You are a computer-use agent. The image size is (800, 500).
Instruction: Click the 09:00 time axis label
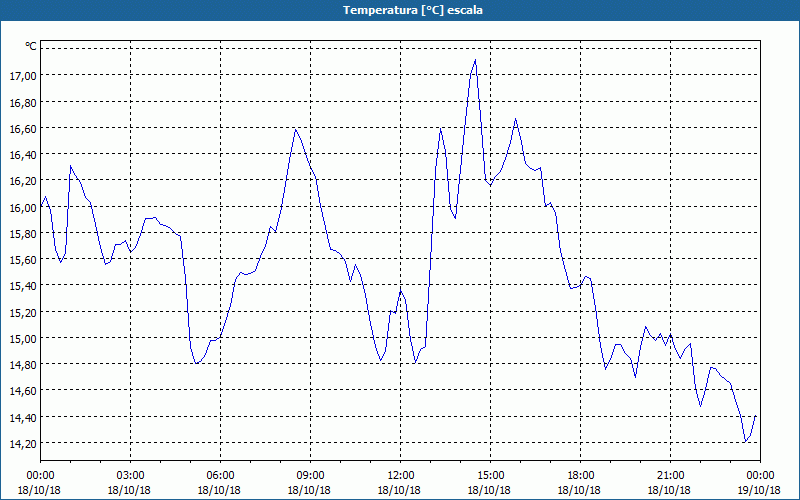point(310,476)
